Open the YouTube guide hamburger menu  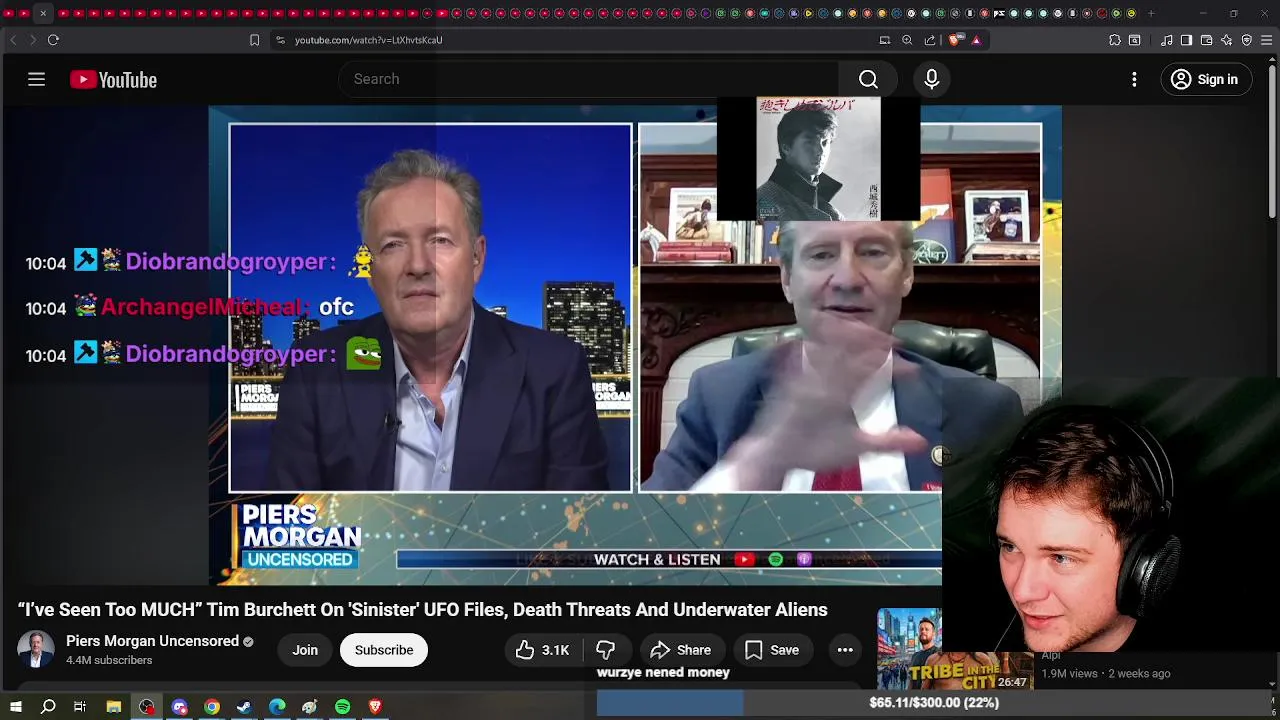[x=36, y=79]
